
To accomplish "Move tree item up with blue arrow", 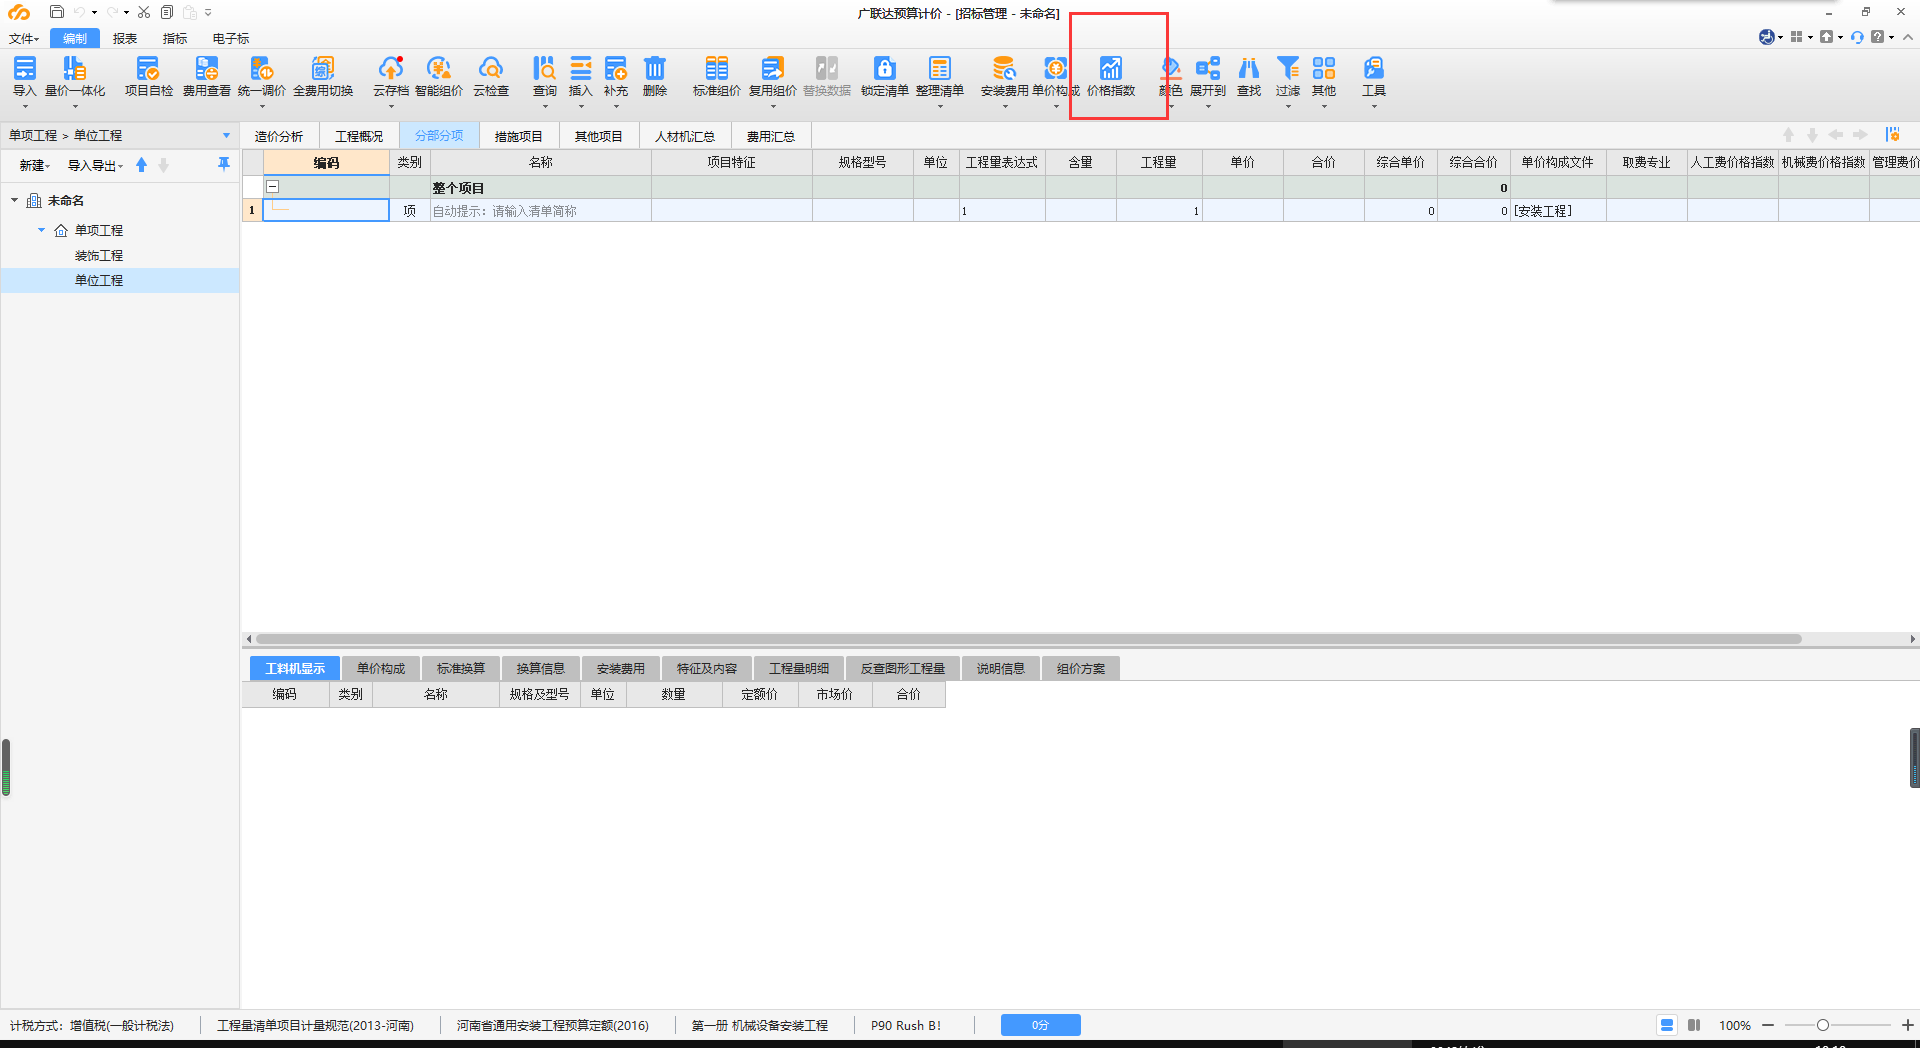I will point(141,165).
